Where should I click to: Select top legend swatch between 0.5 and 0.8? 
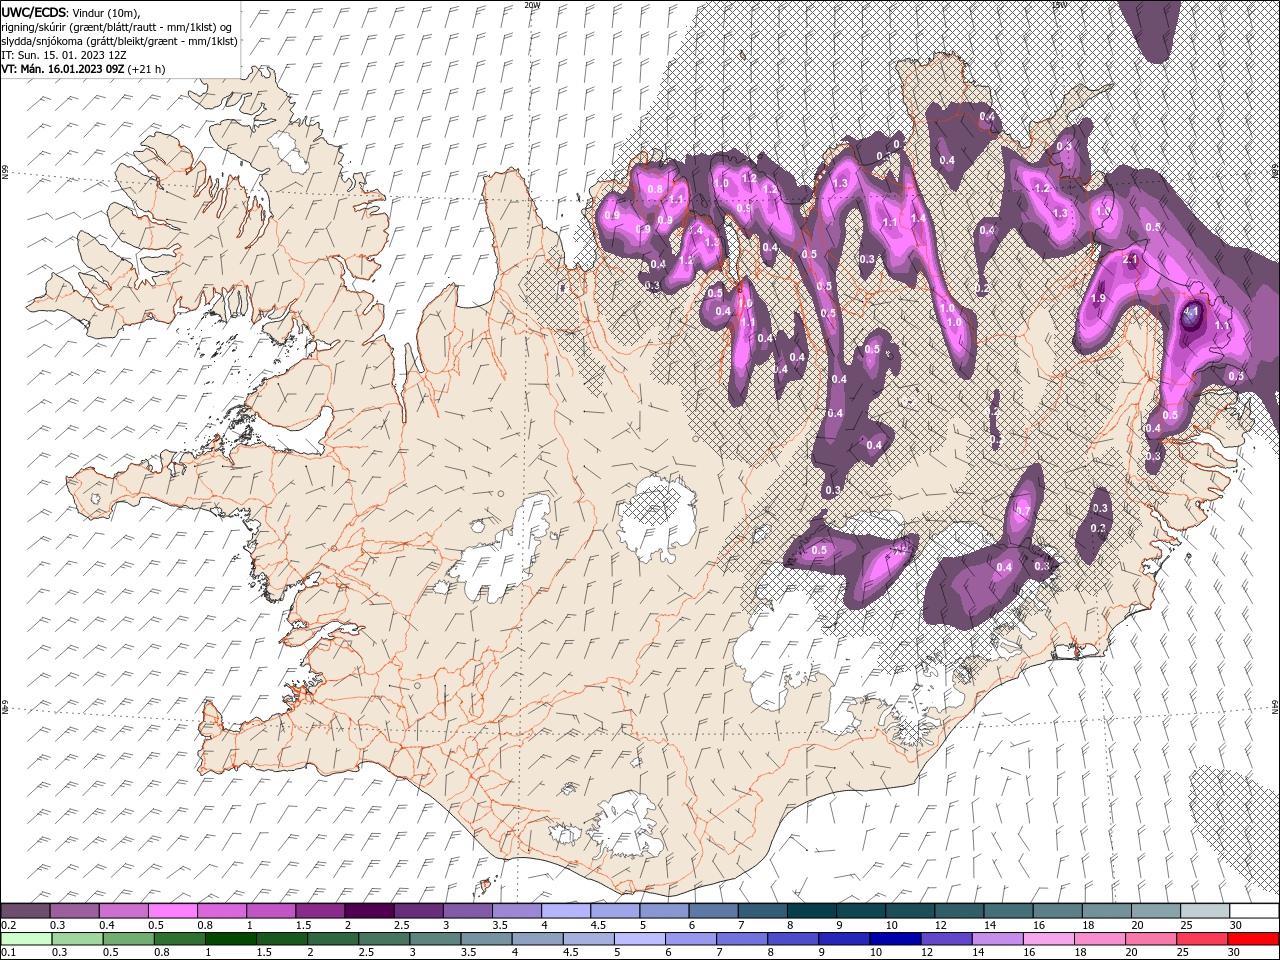[173, 911]
